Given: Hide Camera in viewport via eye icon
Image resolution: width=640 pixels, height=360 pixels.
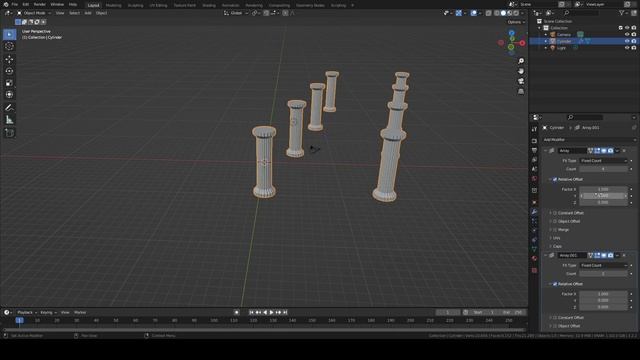Looking at the screenshot, I should 627,35.
